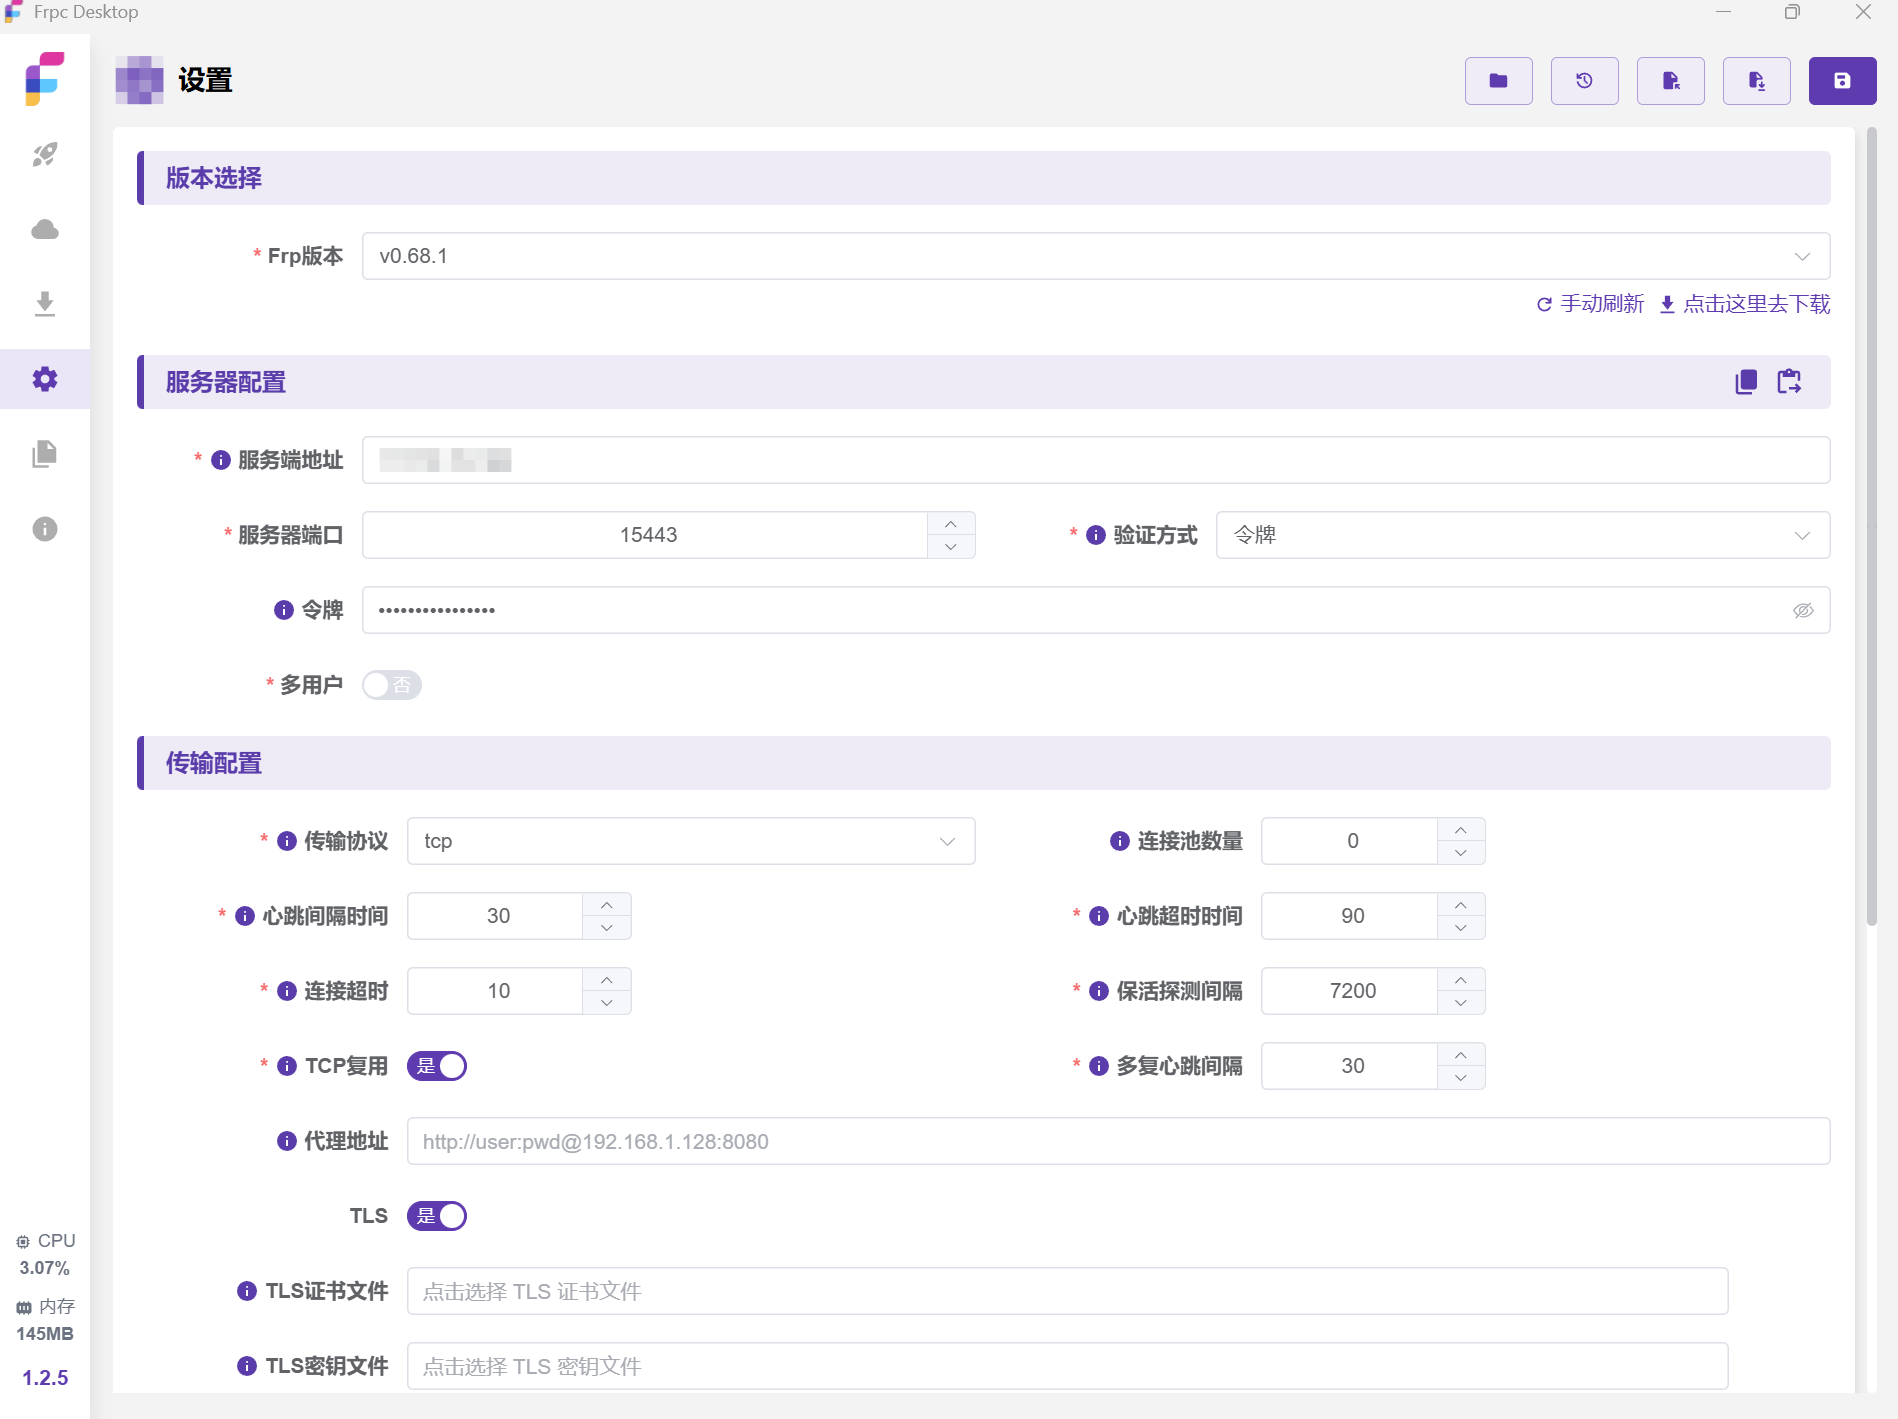Save settings with the purple save button

click(x=1842, y=81)
